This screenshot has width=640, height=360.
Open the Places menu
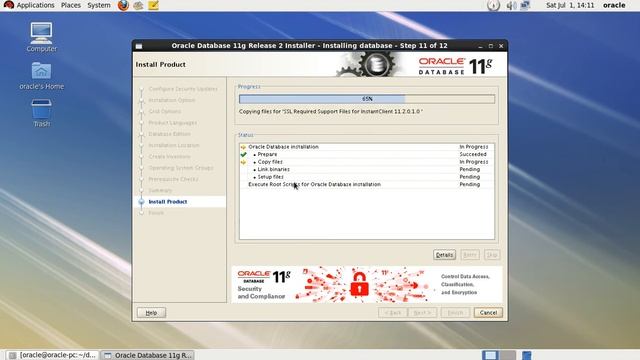click(x=71, y=5)
